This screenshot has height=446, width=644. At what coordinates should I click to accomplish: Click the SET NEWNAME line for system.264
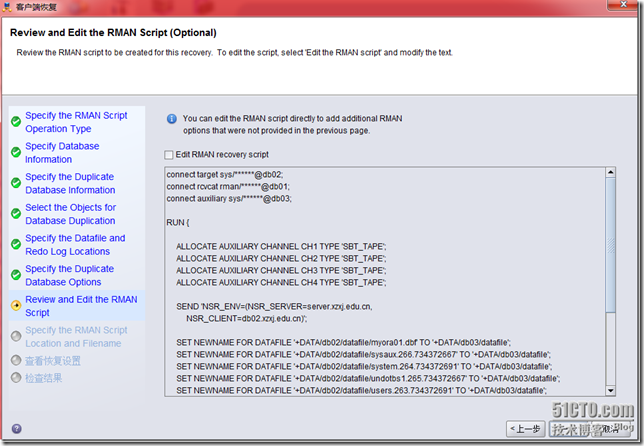pyautogui.click(x=364, y=366)
